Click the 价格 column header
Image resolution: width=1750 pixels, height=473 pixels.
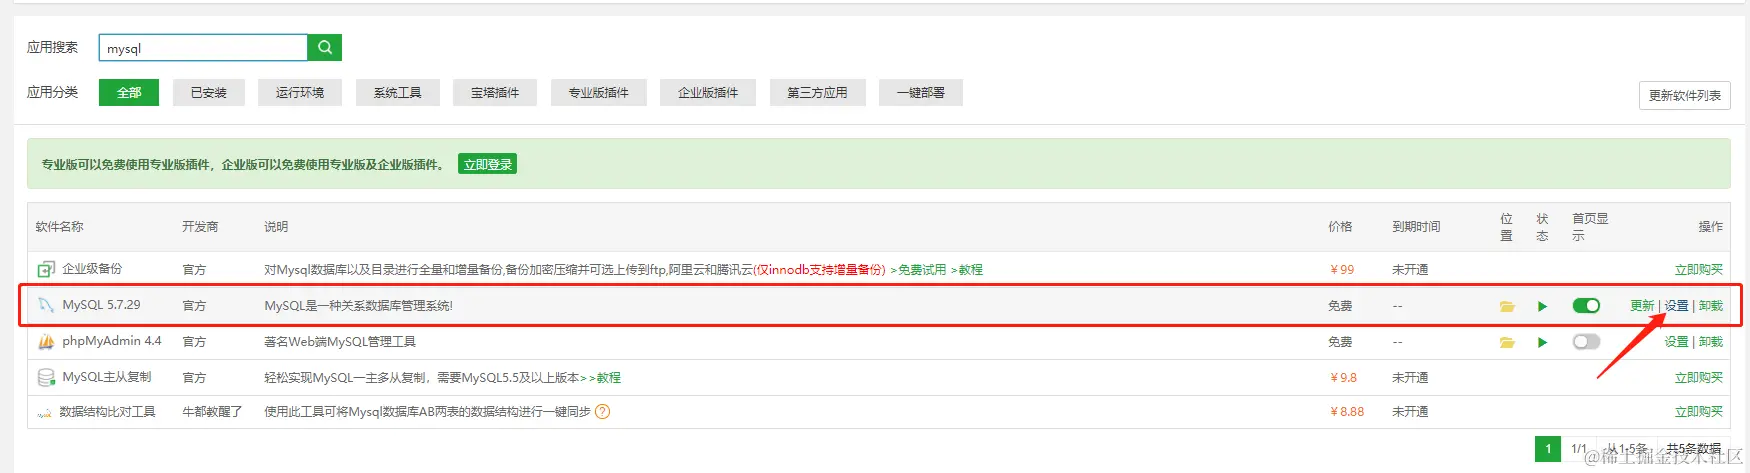[1340, 227]
